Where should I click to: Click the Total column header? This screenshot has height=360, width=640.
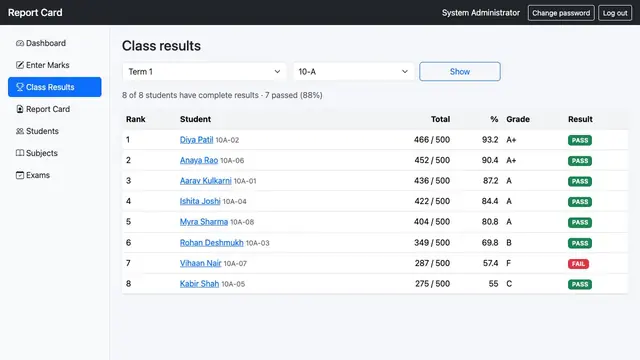click(x=440, y=119)
